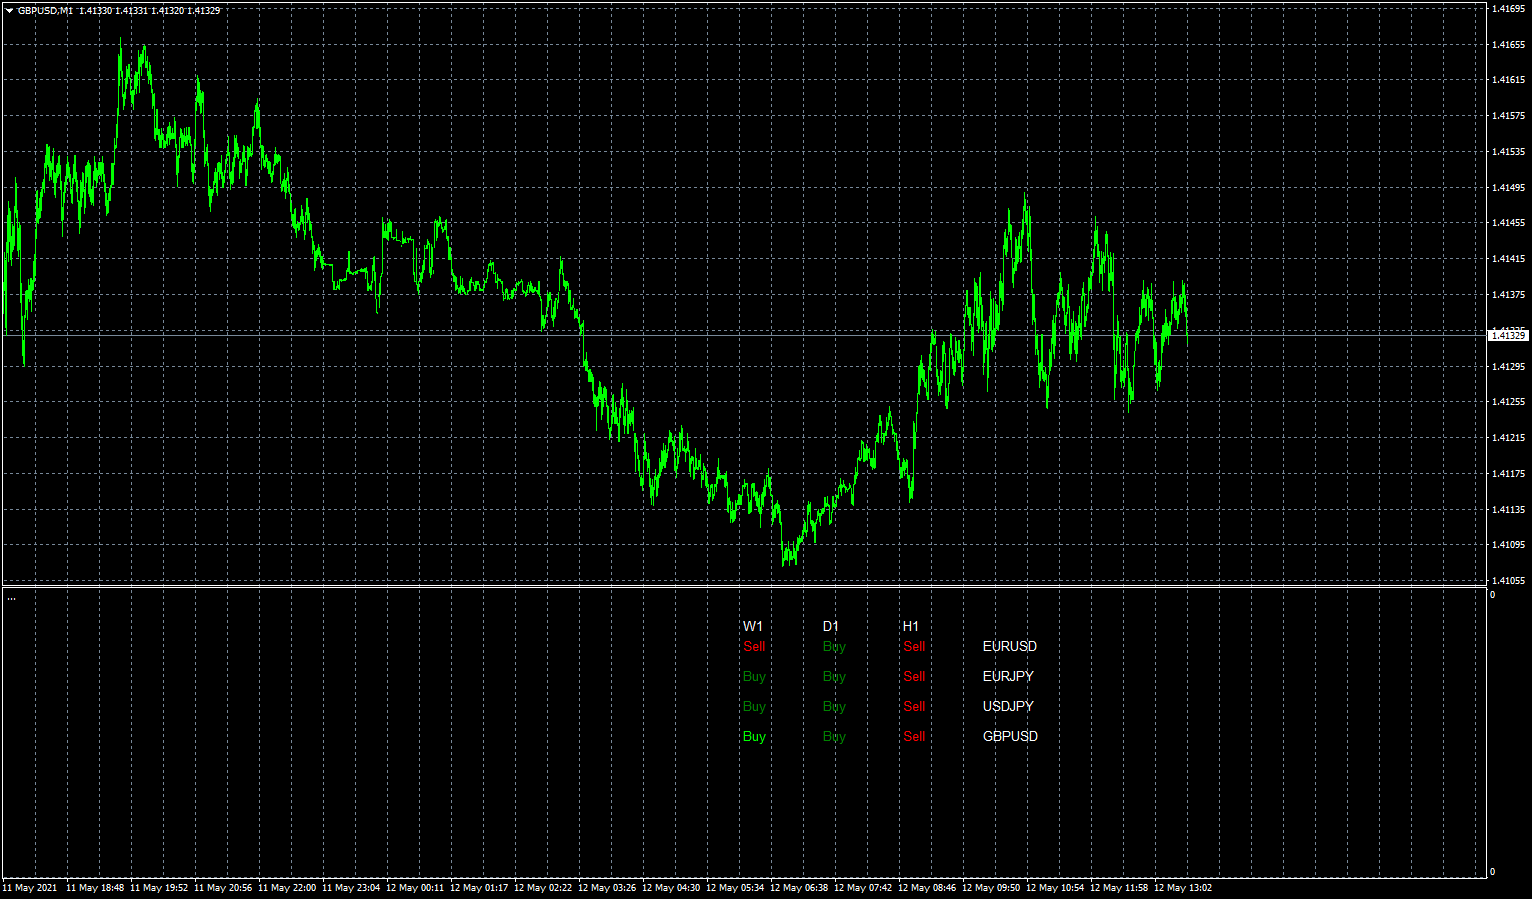
Task: Click the 12 May 02:22 time label
Action: click(543, 887)
